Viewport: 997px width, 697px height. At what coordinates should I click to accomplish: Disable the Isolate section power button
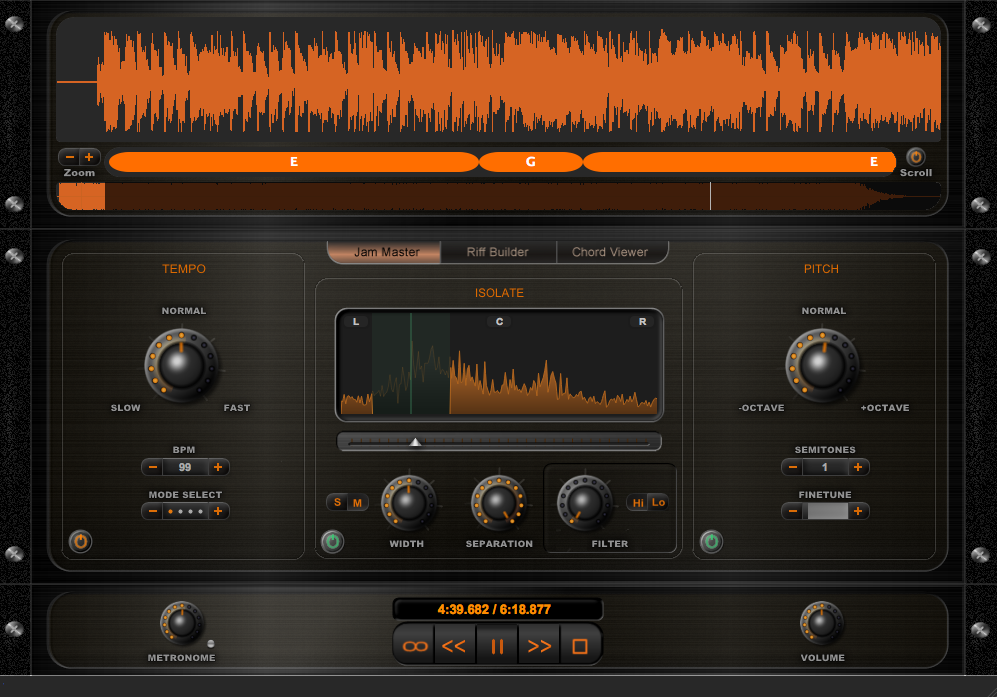pyautogui.click(x=332, y=542)
